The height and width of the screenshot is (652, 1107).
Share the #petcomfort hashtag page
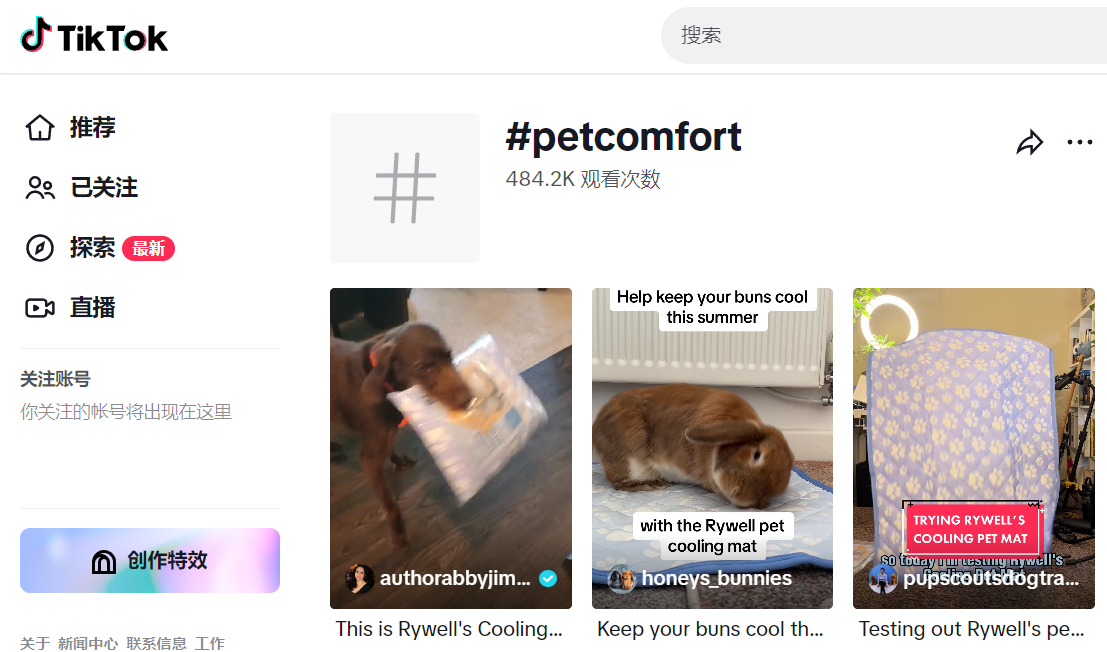(x=1029, y=143)
